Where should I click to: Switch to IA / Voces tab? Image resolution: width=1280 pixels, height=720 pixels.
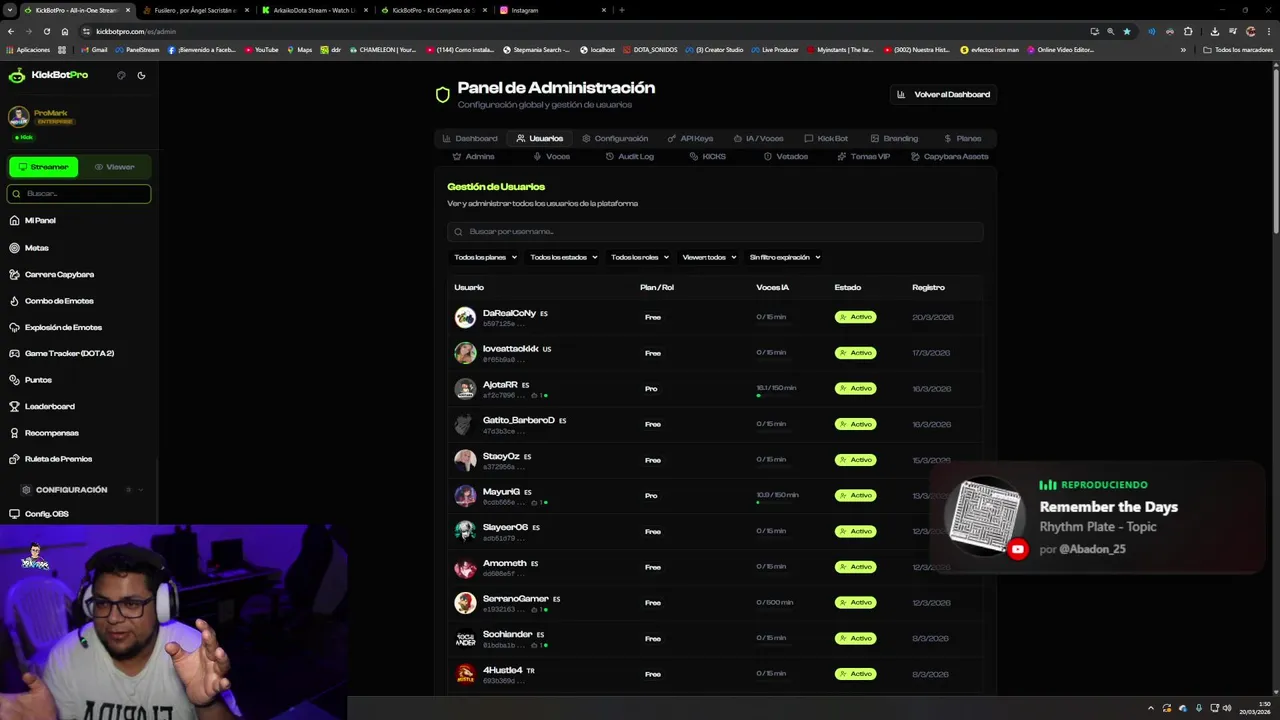pyautogui.click(x=758, y=138)
